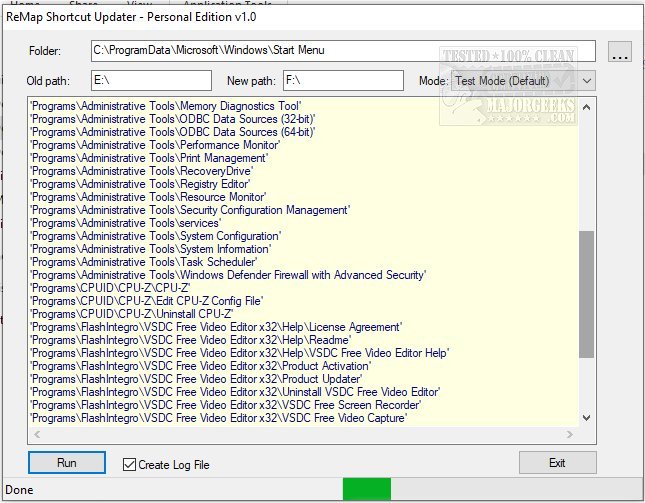Click into the New path field
This screenshot has width=645, height=503.
pyautogui.click(x=343, y=80)
